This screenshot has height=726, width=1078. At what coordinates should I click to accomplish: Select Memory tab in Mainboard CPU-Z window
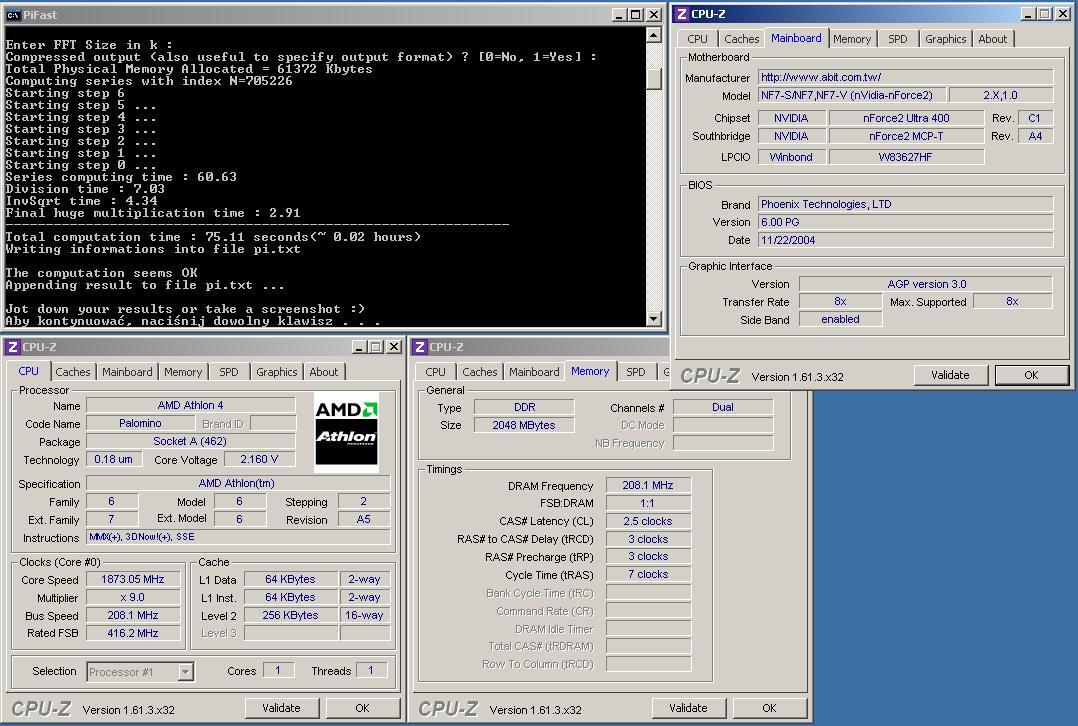(x=852, y=39)
